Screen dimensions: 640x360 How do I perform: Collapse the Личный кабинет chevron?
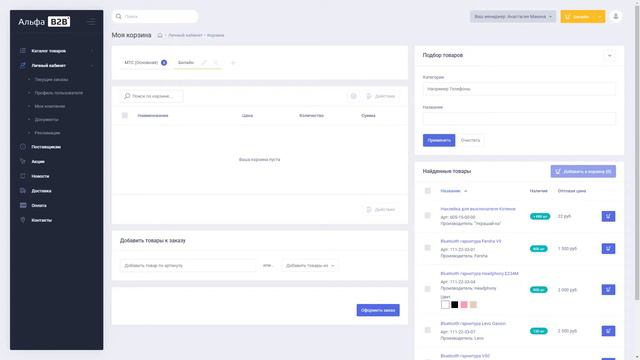tap(92, 65)
